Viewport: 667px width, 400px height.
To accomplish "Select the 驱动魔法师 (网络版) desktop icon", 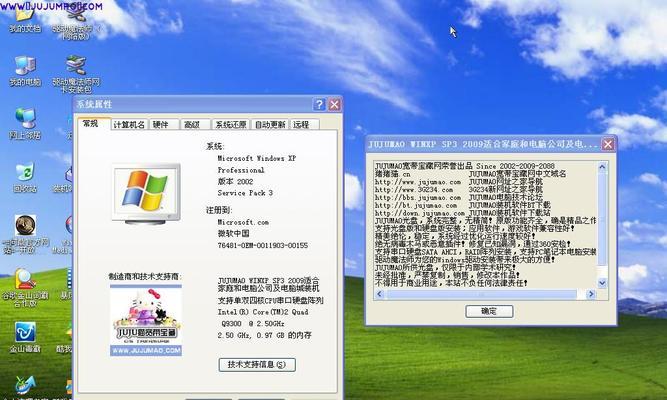I will [76, 23].
